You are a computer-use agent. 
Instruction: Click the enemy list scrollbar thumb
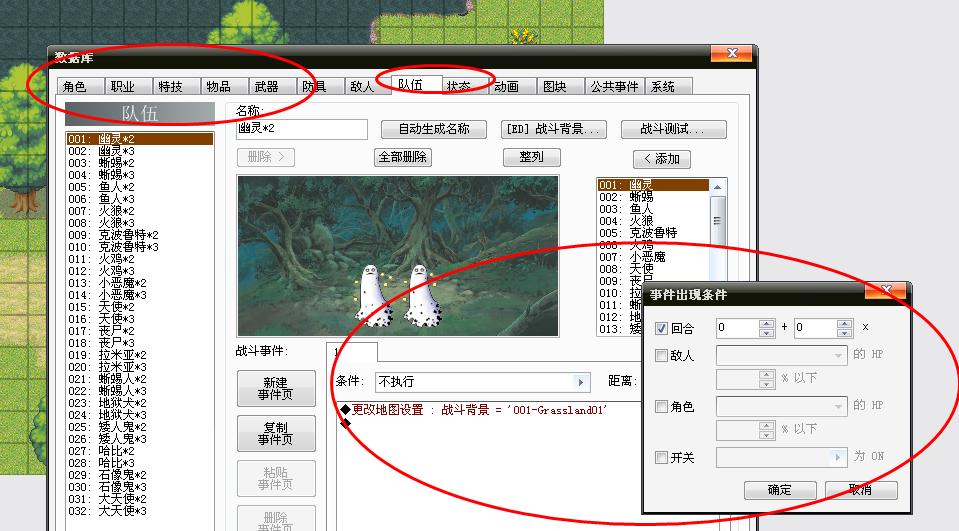tap(717, 220)
